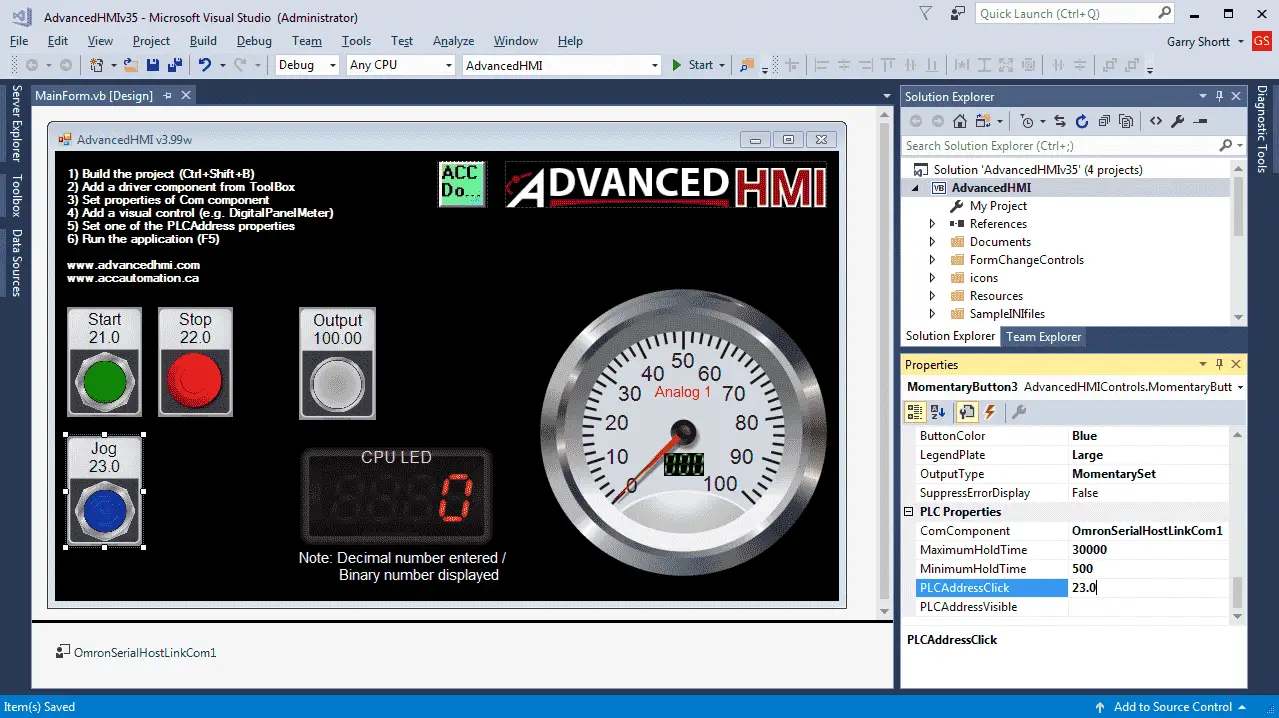
Task: Click the Find in Files toolbar icon
Action: click(x=746, y=65)
